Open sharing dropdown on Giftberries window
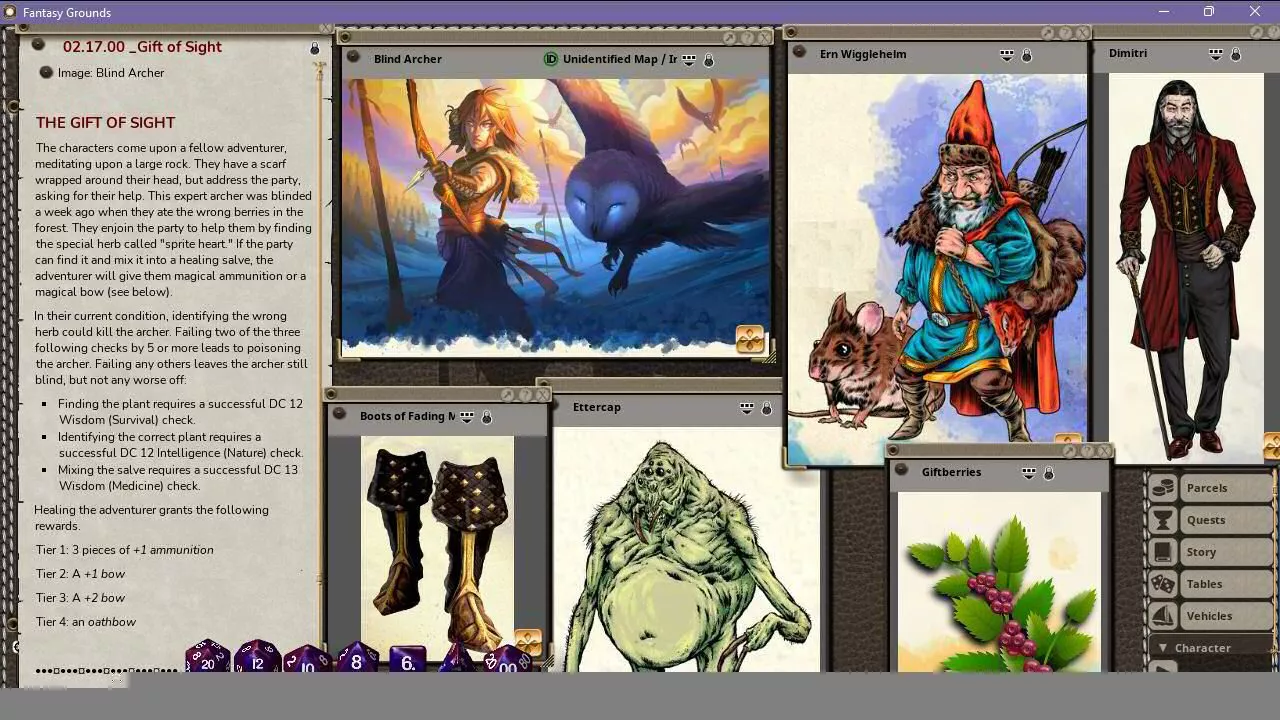1280x720 pixels. pyautogui.click(x=1028, y=473)
